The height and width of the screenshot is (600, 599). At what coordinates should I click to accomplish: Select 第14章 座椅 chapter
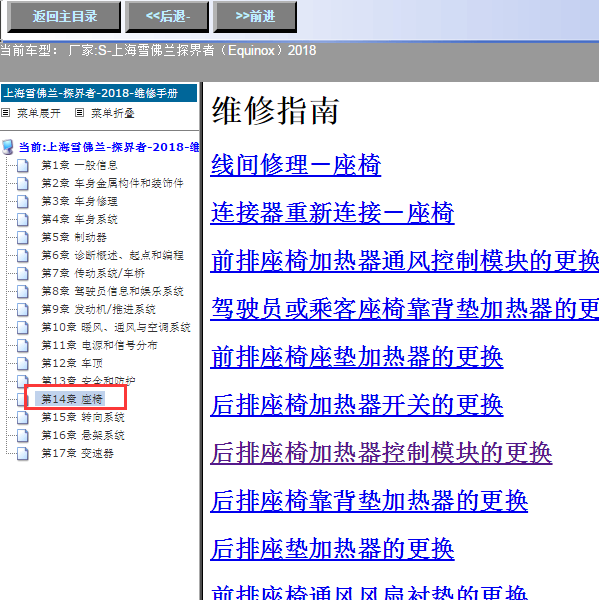click(x=72, y=399)
